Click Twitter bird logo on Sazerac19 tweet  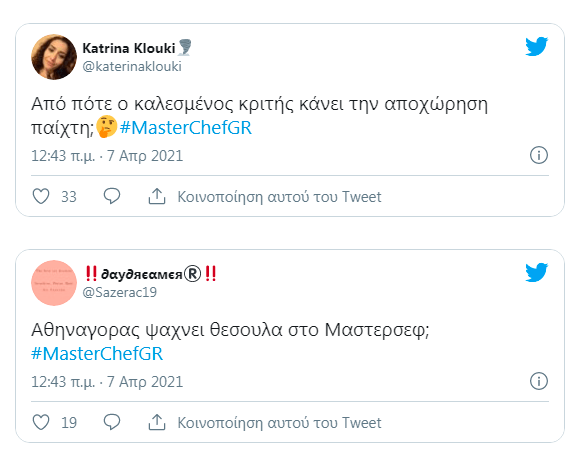[x=536, y=273]
